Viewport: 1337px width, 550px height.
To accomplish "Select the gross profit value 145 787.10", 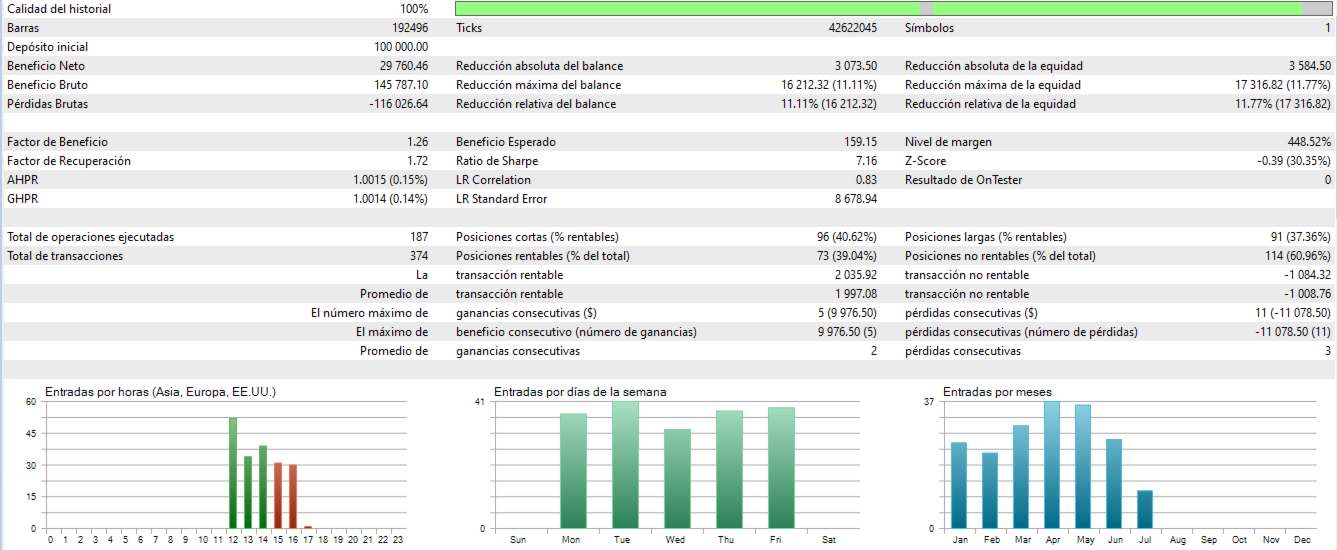I will 401,85.
